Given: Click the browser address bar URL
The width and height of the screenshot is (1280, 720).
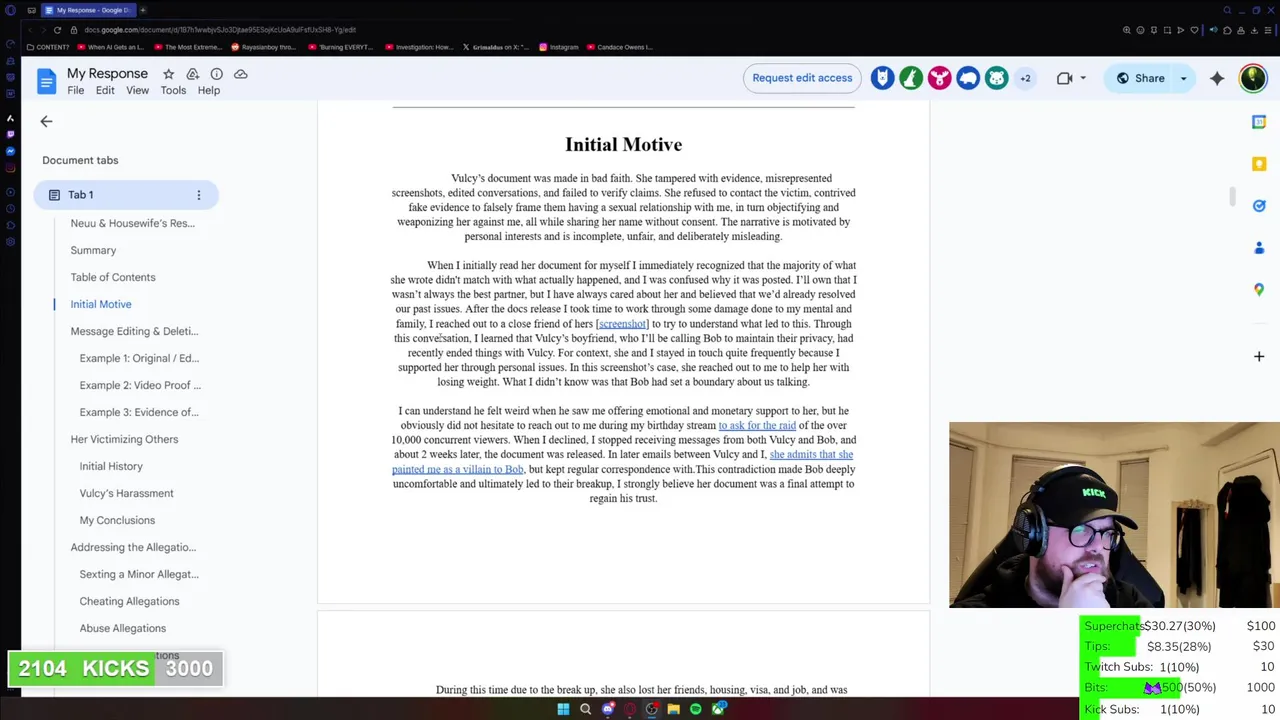Looking at the screenshot, I should click(x=220, y=30).
